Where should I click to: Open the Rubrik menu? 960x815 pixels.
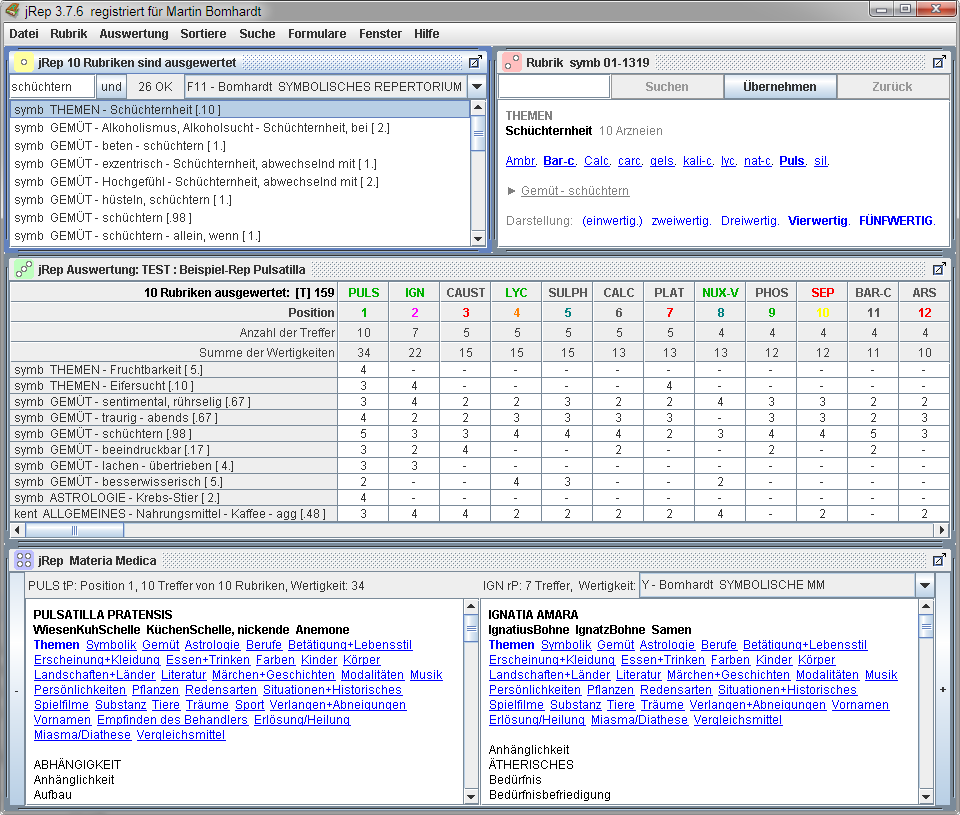point(69,34)
